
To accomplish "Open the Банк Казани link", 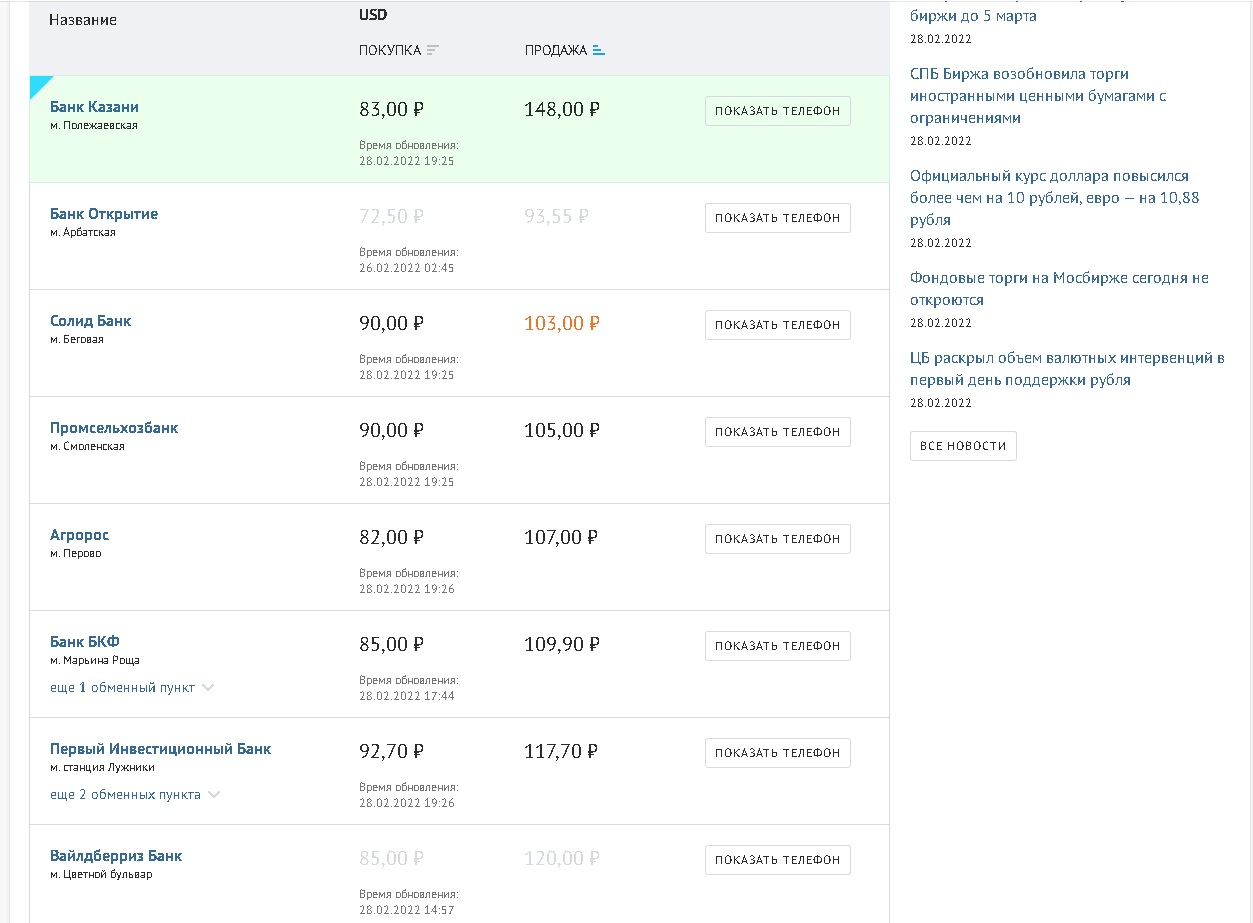I will (x=94, y=107).
